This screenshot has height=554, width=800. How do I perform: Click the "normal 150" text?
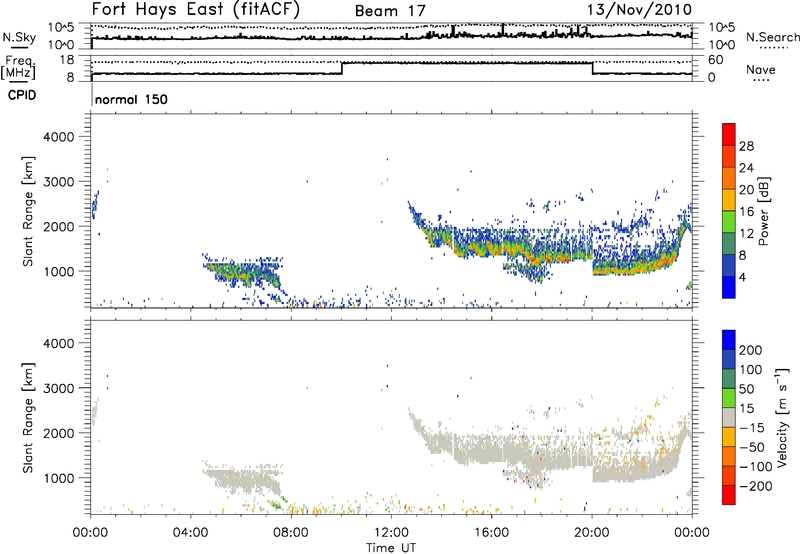tap(131, 99)
